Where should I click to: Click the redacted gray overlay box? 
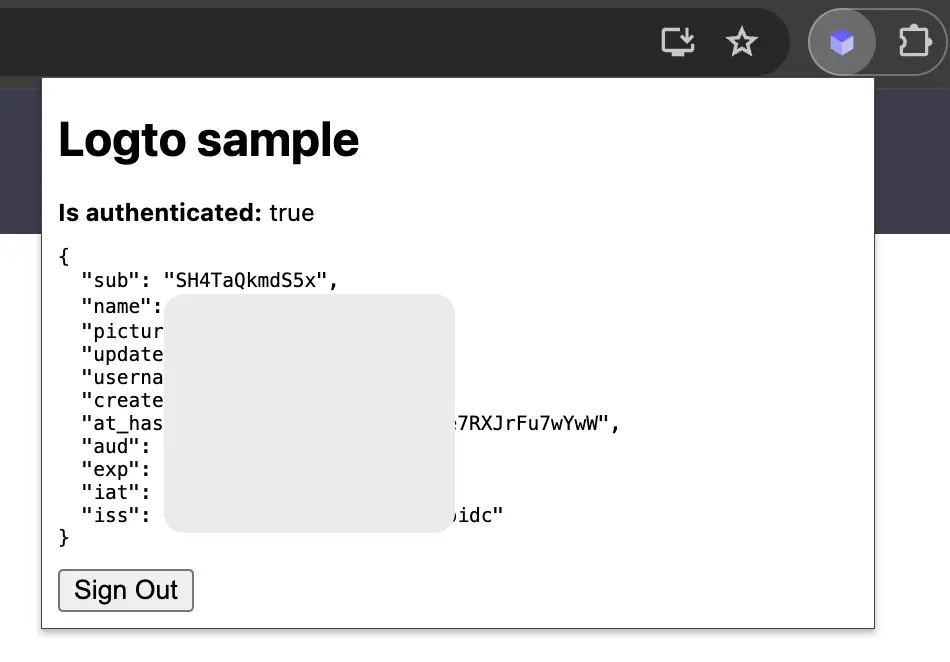[310, 413]
